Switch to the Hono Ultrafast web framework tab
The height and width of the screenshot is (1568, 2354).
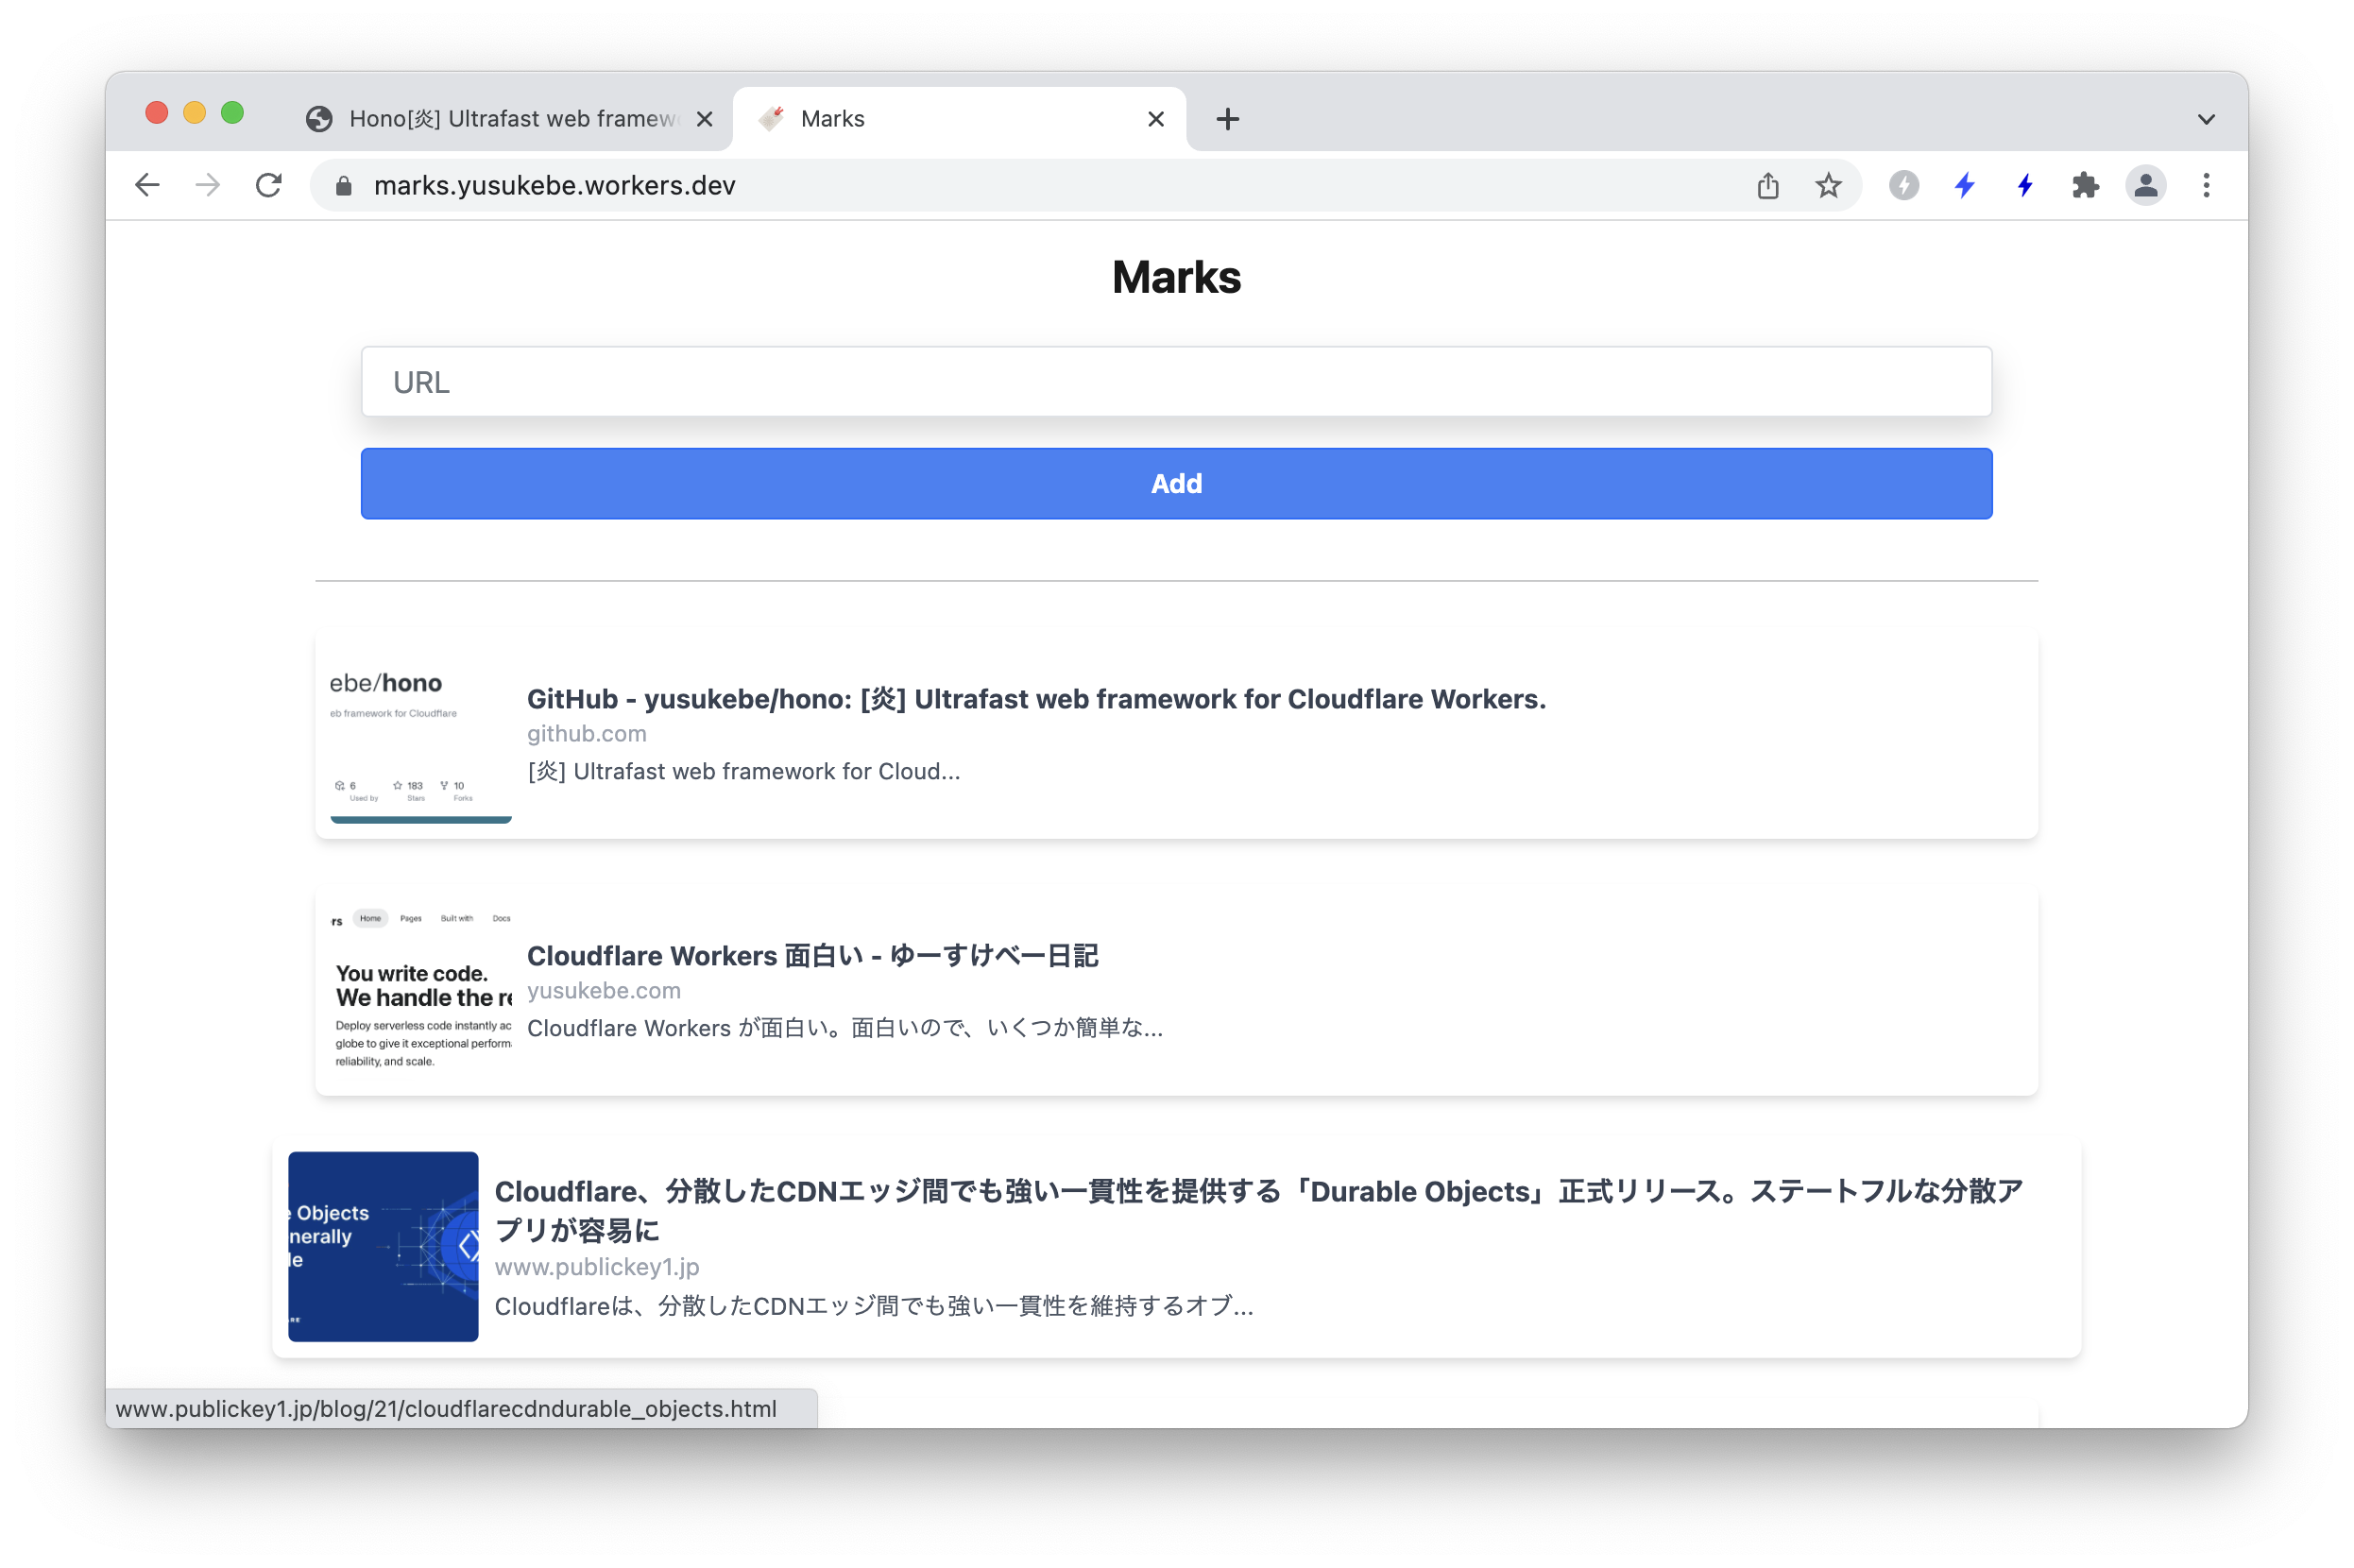[508, 119]
